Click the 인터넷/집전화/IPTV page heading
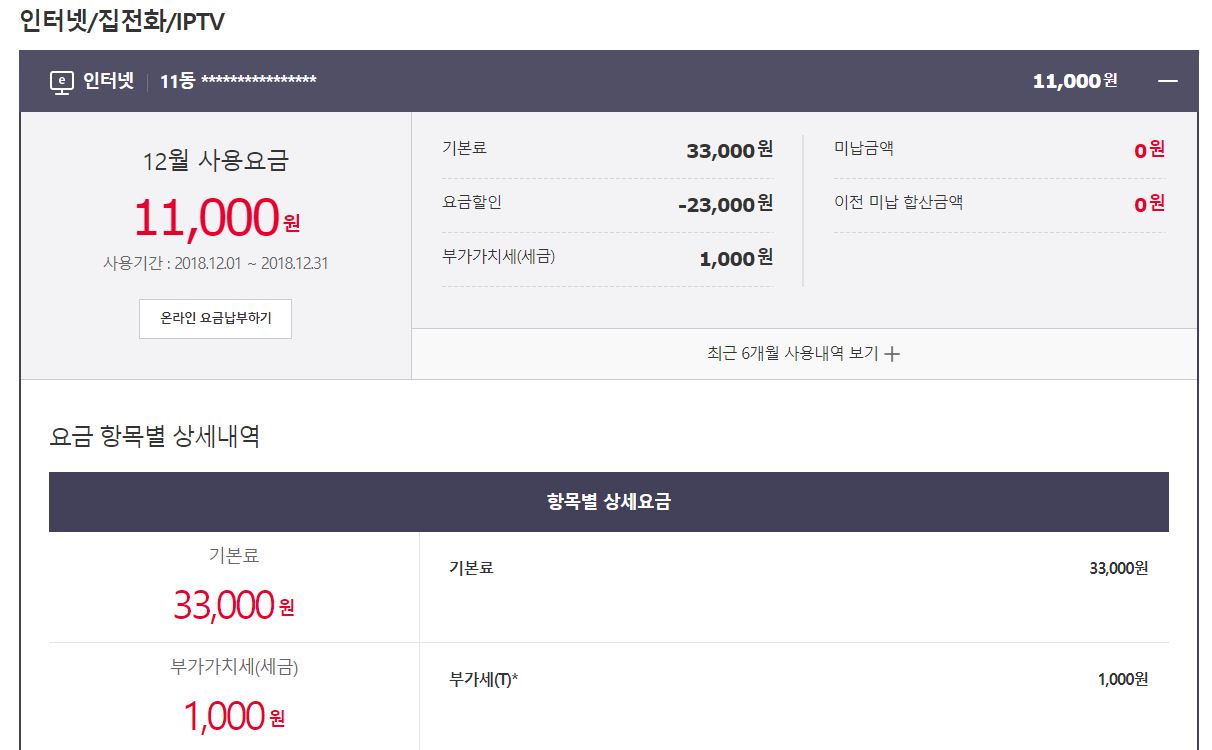Image resolution: width=1212 pixels, height=750 pixels. pos(122,22)
